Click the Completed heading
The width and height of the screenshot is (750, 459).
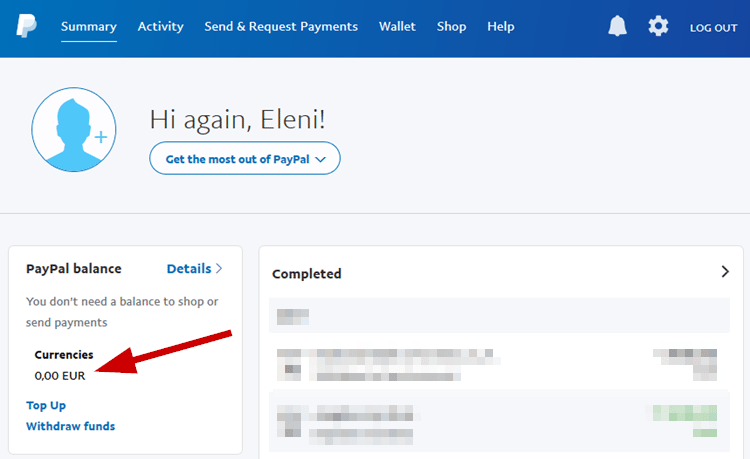307,274
